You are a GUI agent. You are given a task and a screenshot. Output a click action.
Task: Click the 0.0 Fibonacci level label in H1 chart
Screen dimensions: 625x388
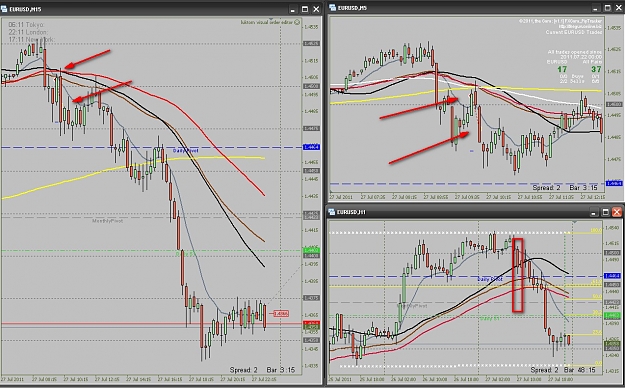tap(598, 363)
